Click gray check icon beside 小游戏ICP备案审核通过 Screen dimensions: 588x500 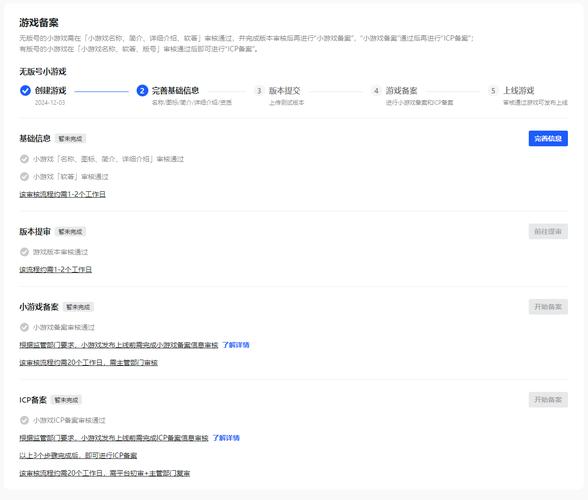(x=24, y=420)
